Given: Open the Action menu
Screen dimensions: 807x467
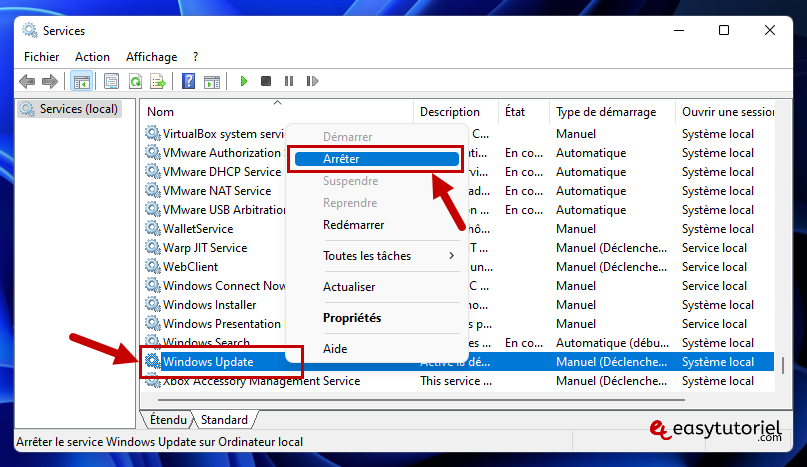Looking at the screenshot, I should click(92, 57).
